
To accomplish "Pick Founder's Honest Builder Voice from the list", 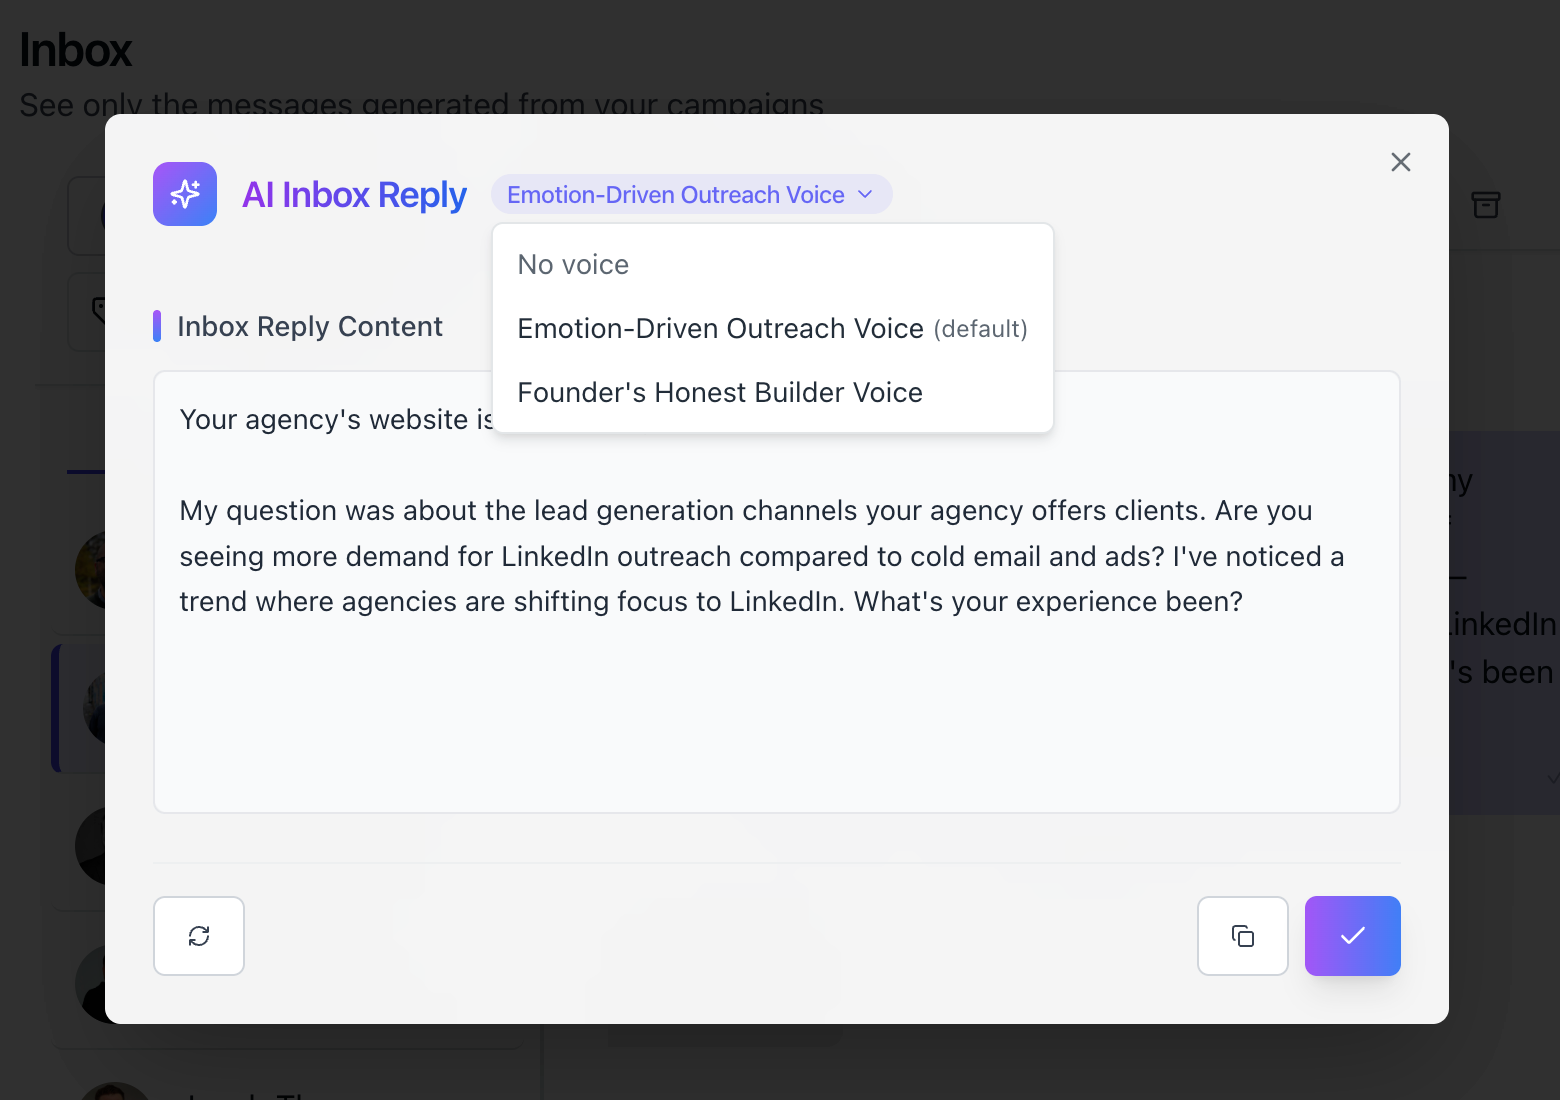I will pyautogui.click(x=720, y=393).
